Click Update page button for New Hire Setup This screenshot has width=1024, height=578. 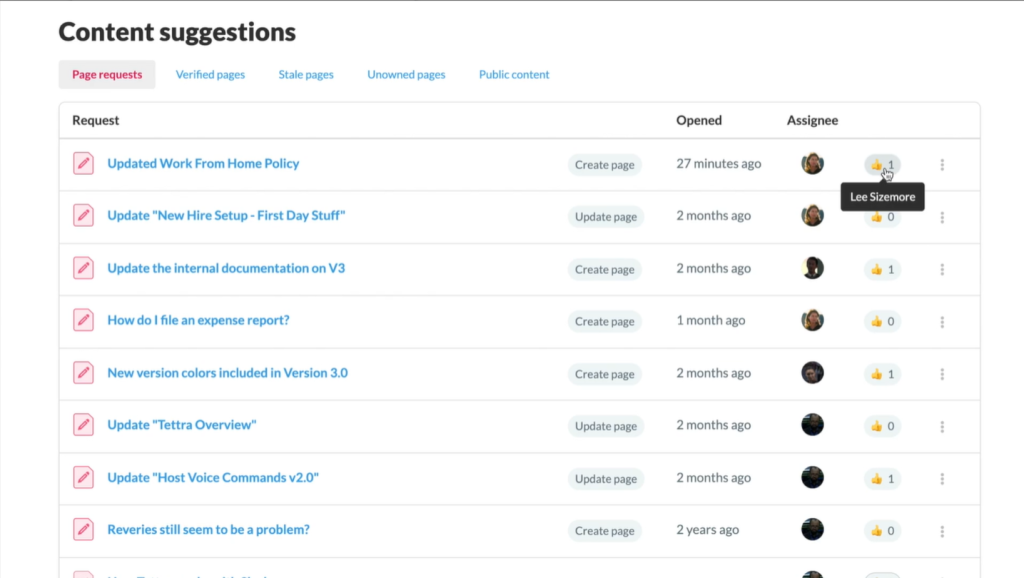[x=606, y=217]
